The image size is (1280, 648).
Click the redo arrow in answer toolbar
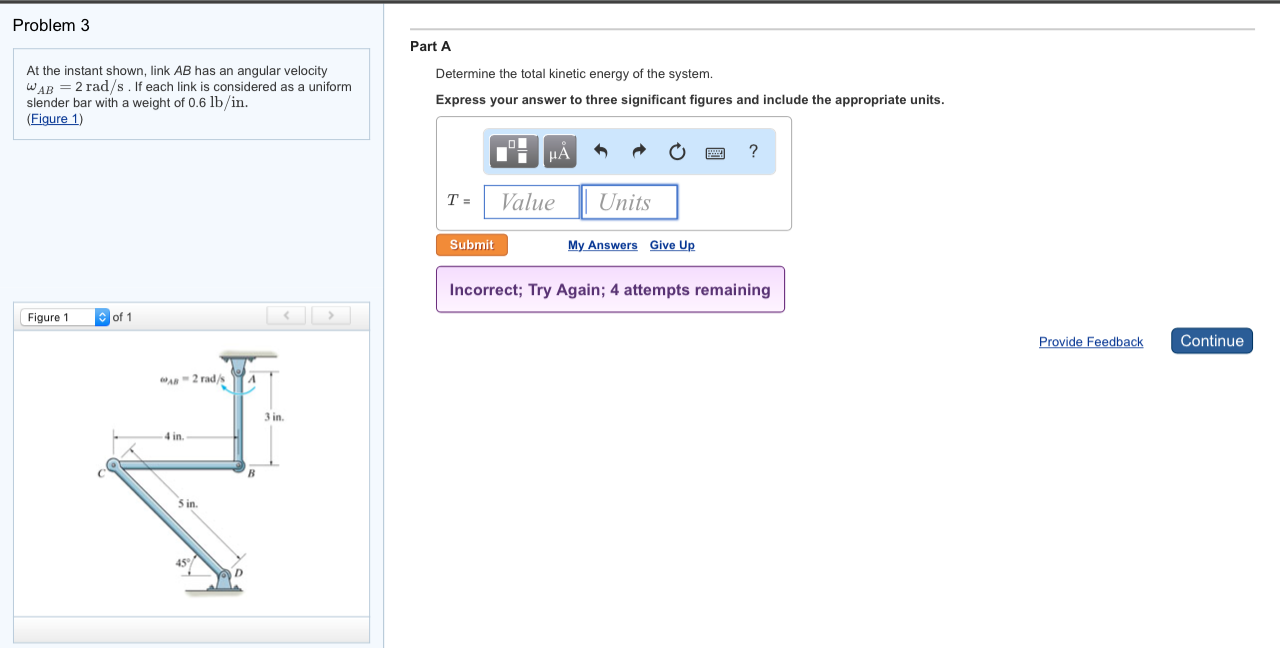point(639,152)
